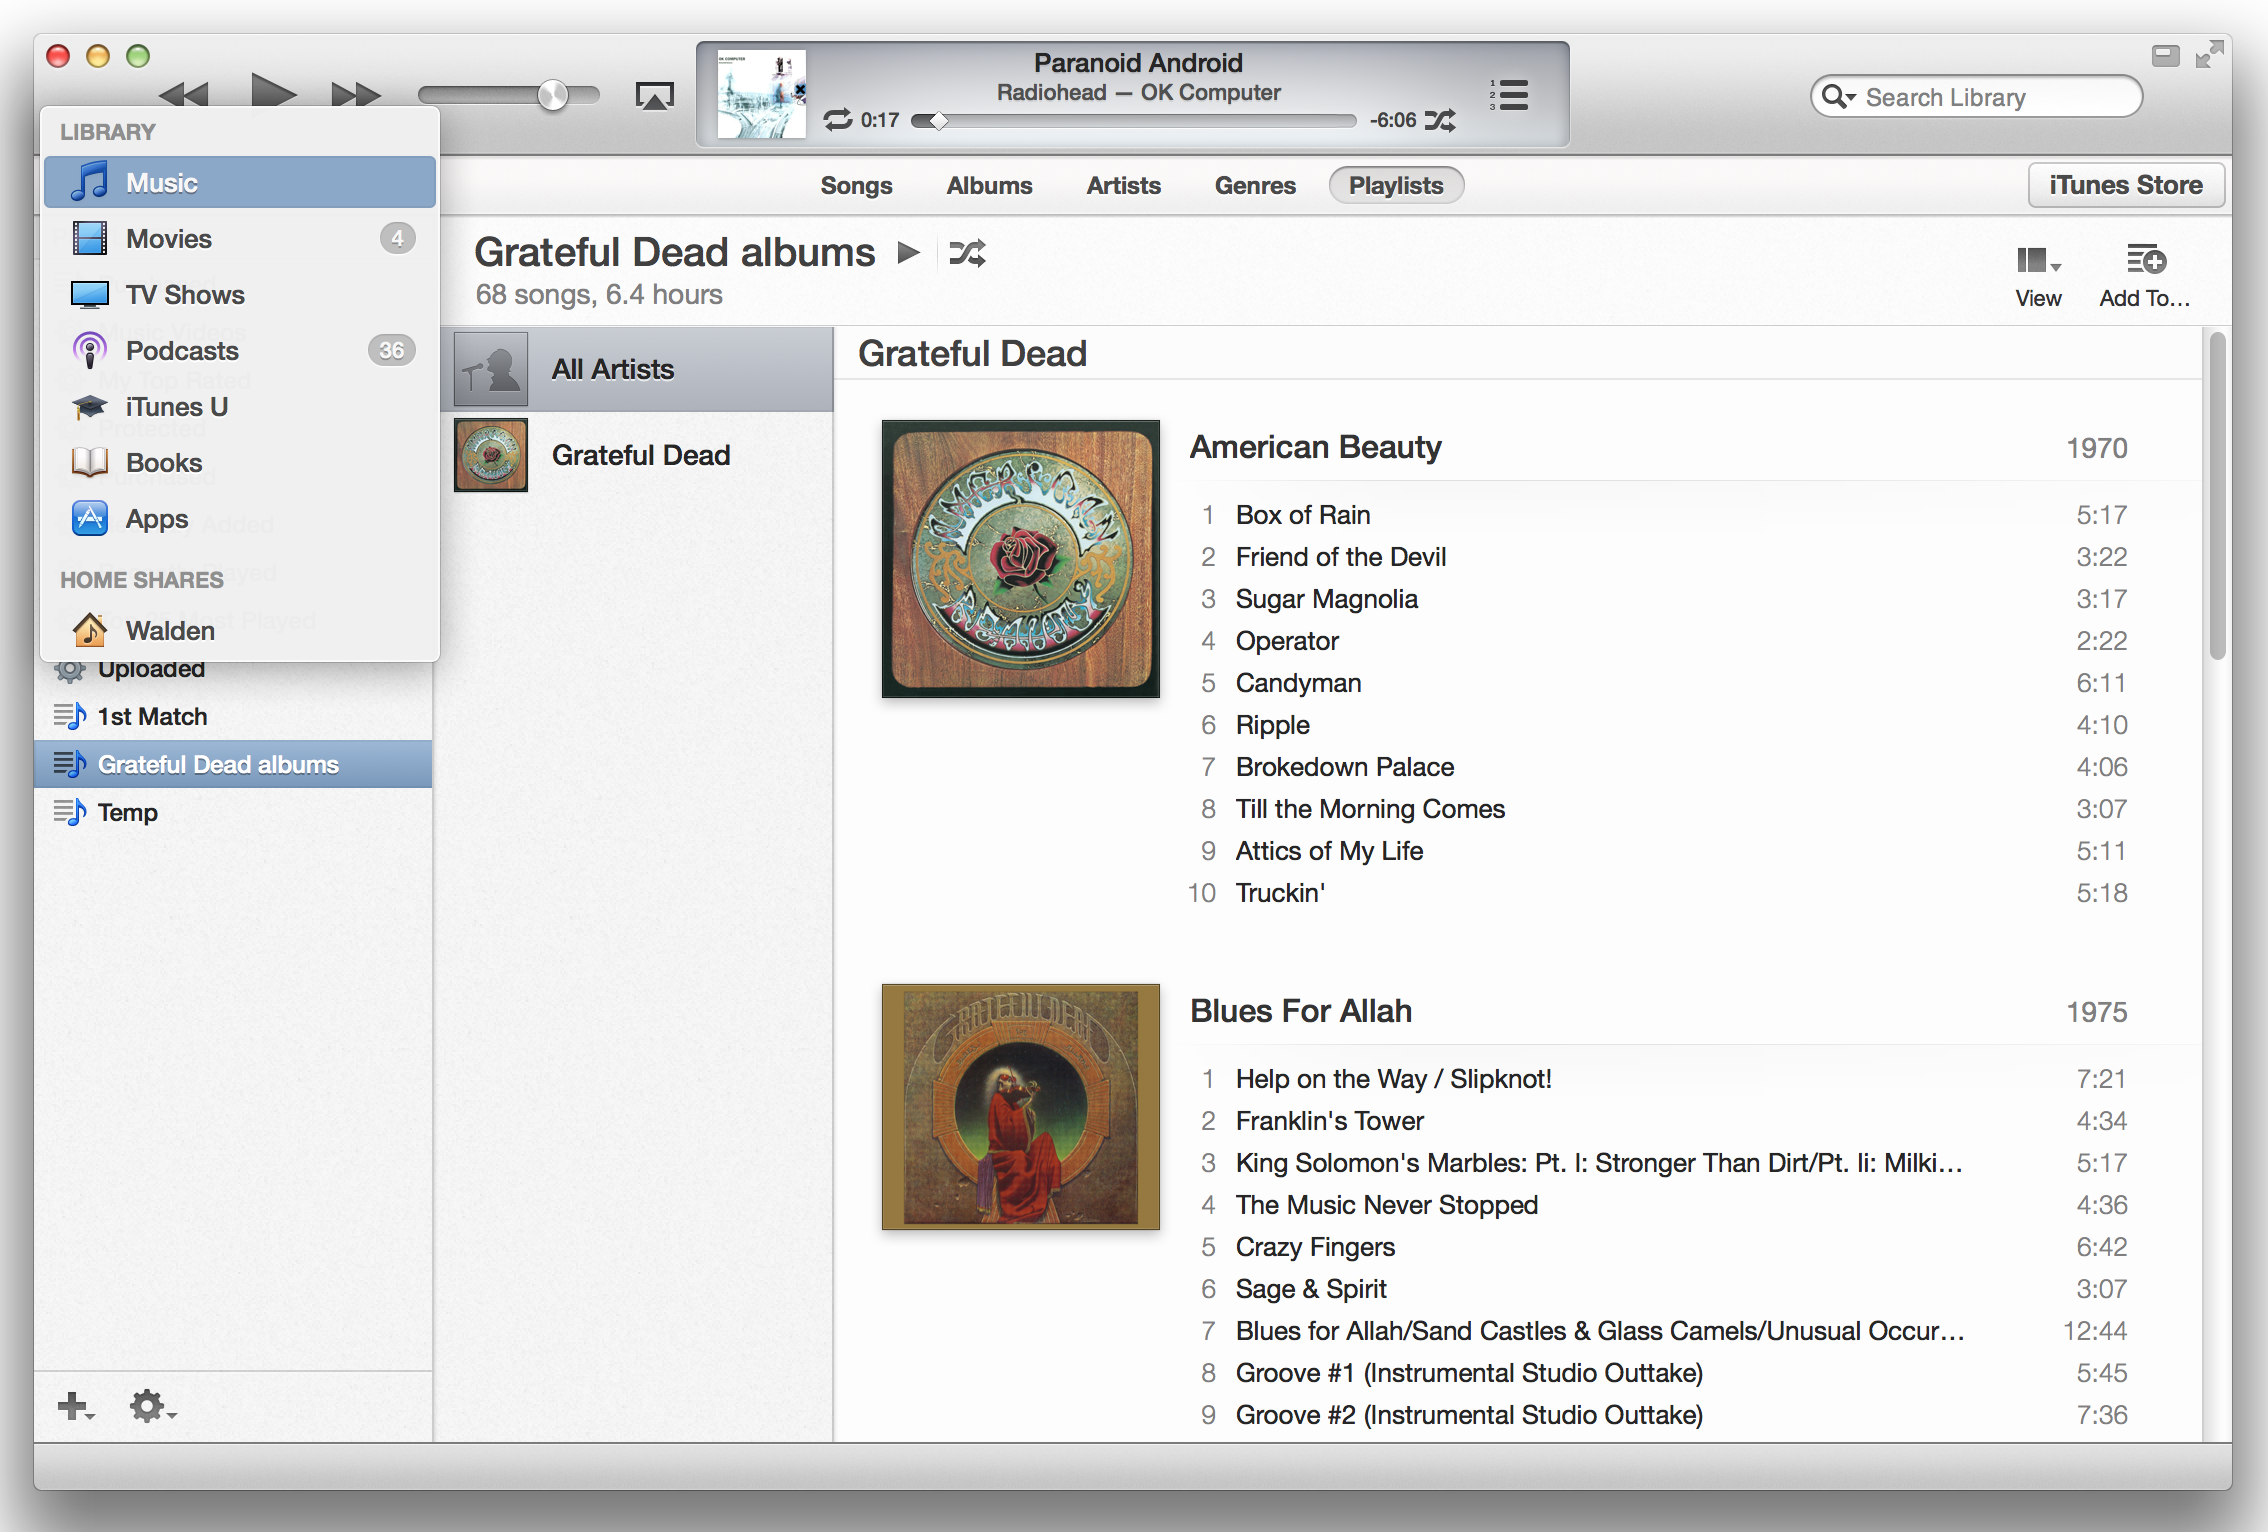Expand the Grateful Dead artist entry

pyautogui.click(x=639, y=453)
